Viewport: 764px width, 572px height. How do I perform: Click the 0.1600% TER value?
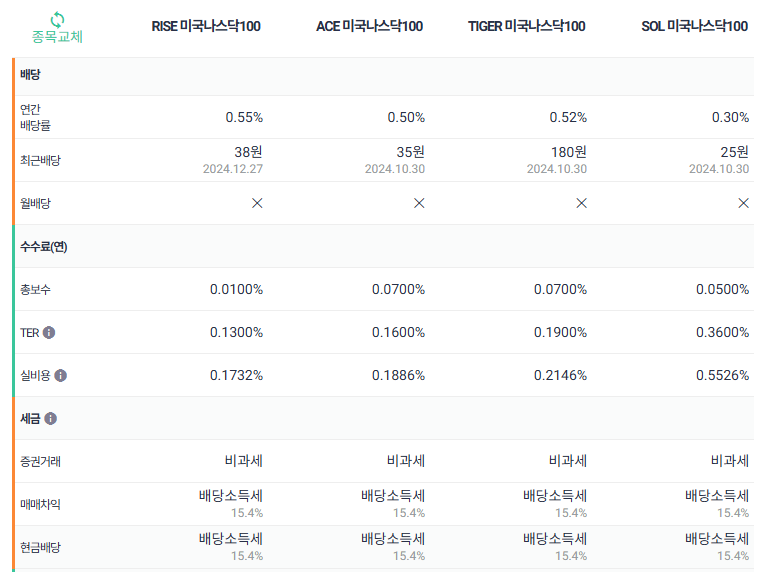click(399, 332)
